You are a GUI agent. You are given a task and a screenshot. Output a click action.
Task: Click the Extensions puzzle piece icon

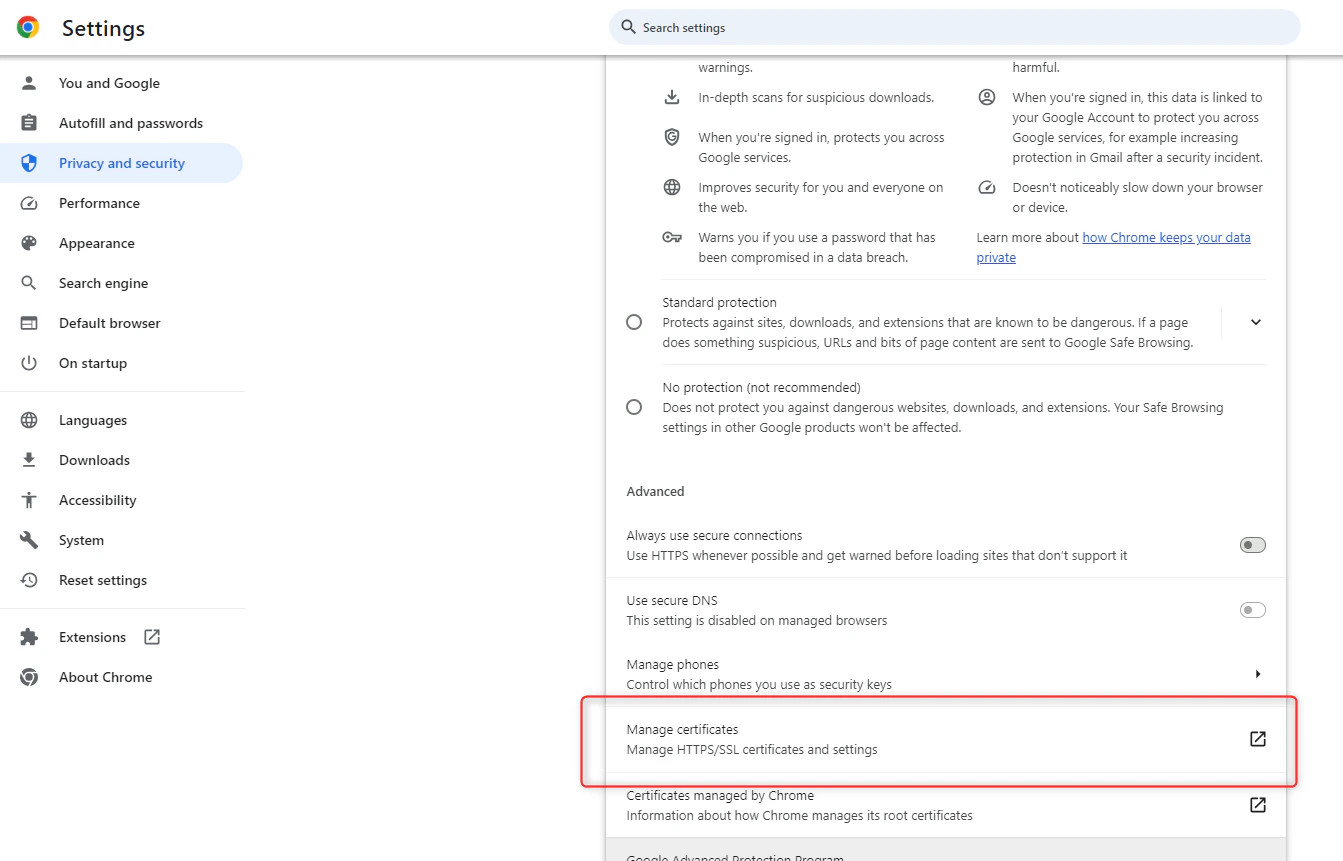(28, 637)
